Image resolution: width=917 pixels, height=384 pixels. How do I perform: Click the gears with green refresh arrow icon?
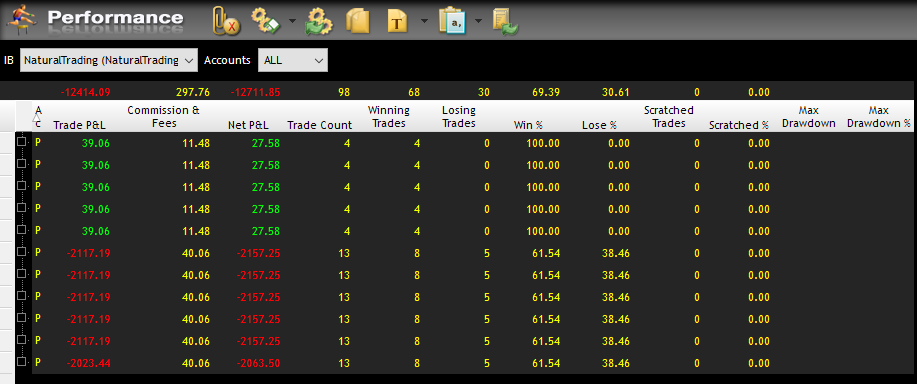click(319, 21)
